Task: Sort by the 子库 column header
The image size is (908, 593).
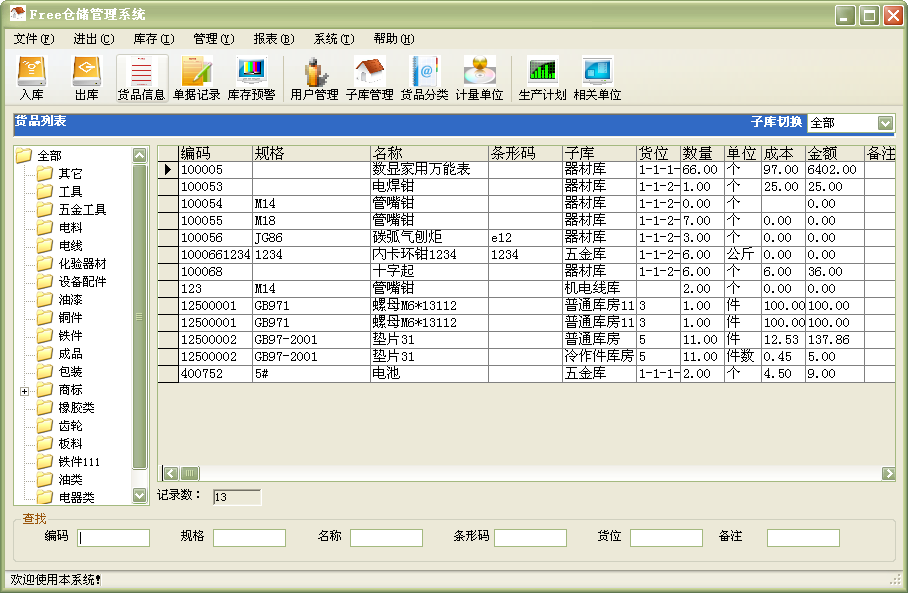Action: click(x=599, y=153)
